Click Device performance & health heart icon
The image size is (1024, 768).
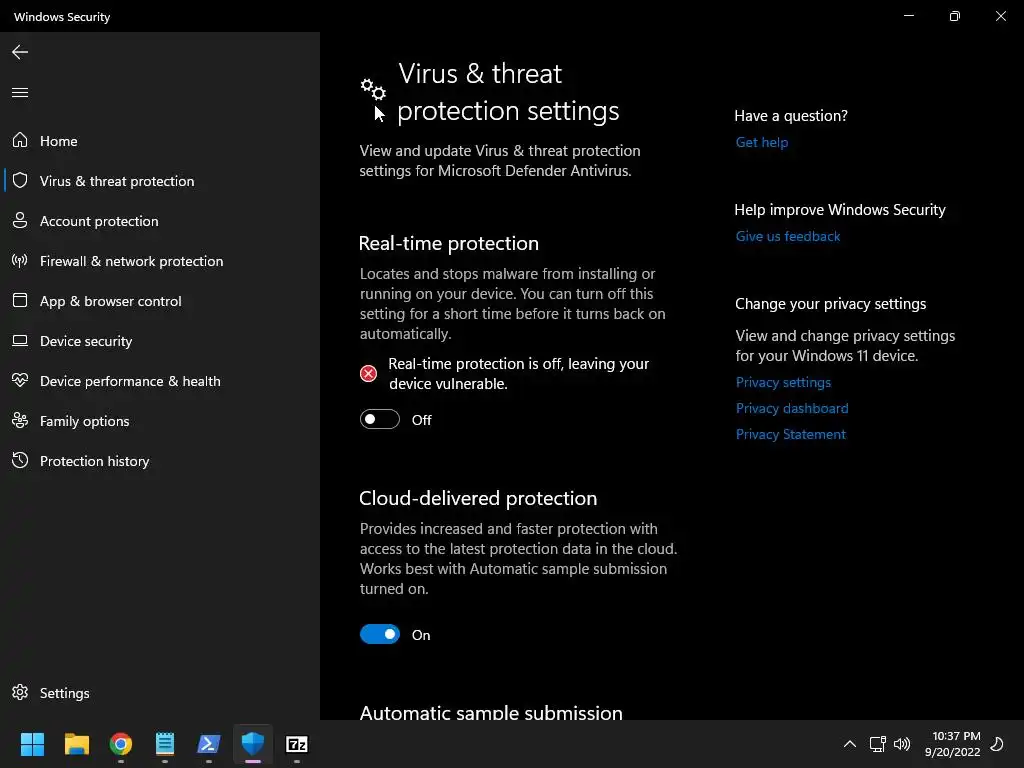coord(20,381)
